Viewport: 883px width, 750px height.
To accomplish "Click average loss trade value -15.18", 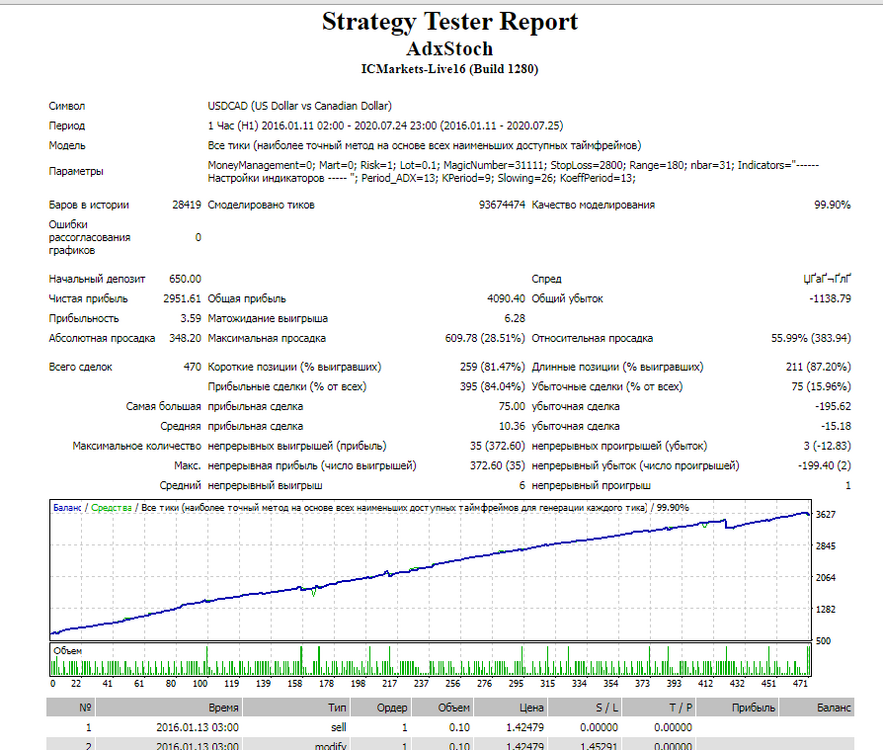I will (x=835, y=426).
